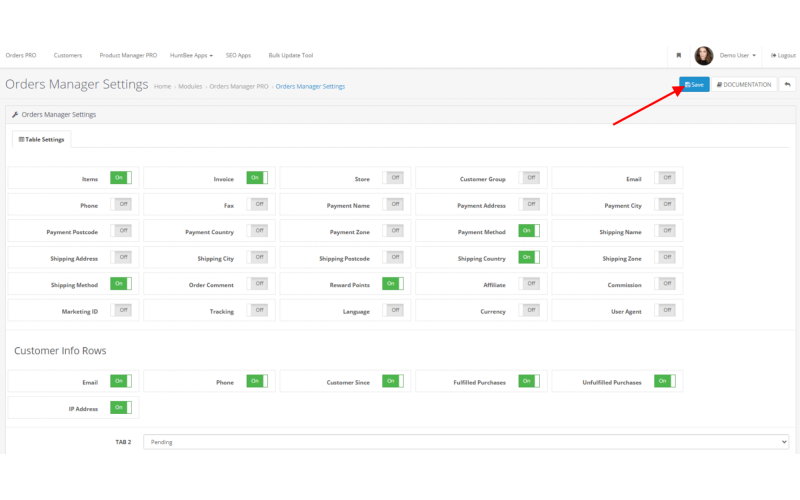The image size is (800, 500).
Task: Log out using the Logout link
Action: click(783, 55)
